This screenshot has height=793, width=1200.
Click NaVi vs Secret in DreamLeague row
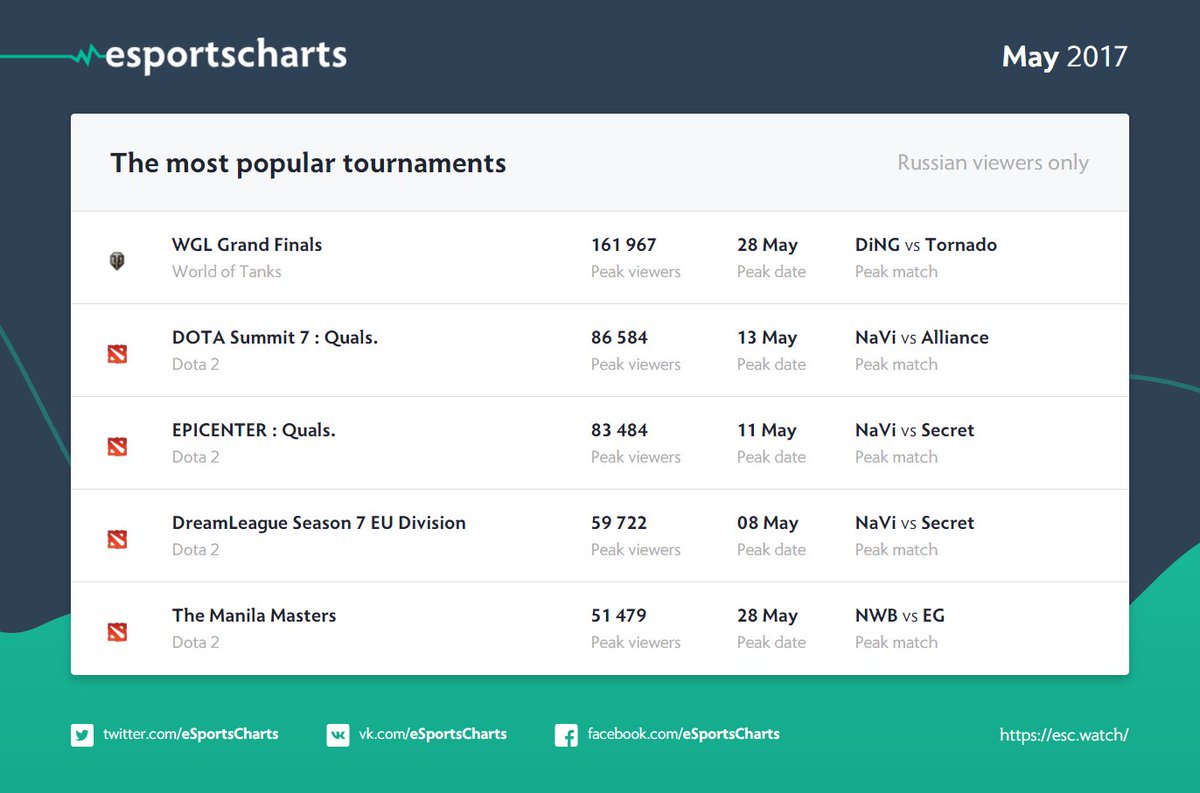click(x=915, y=523)
